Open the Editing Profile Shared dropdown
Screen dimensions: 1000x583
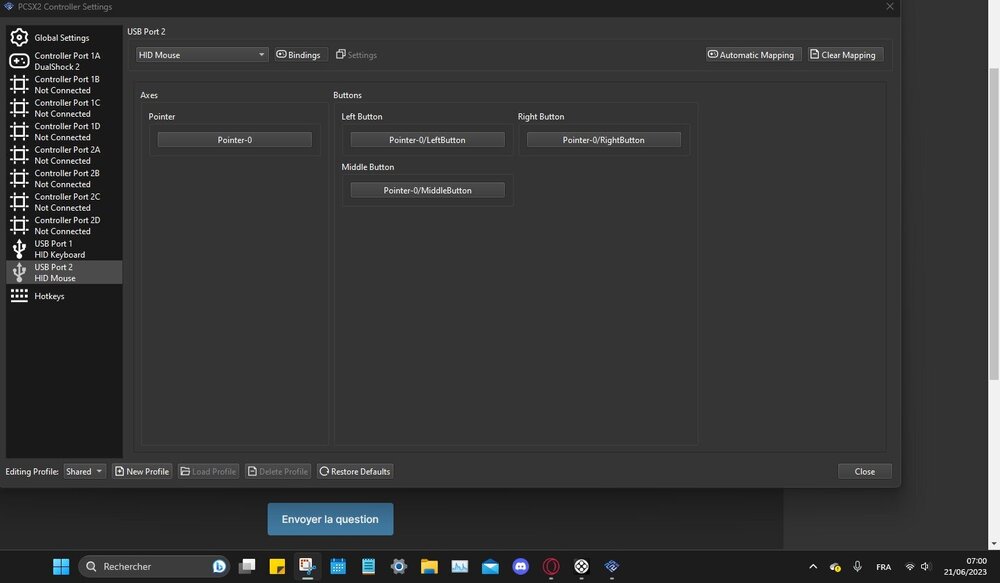pos(84,471)
